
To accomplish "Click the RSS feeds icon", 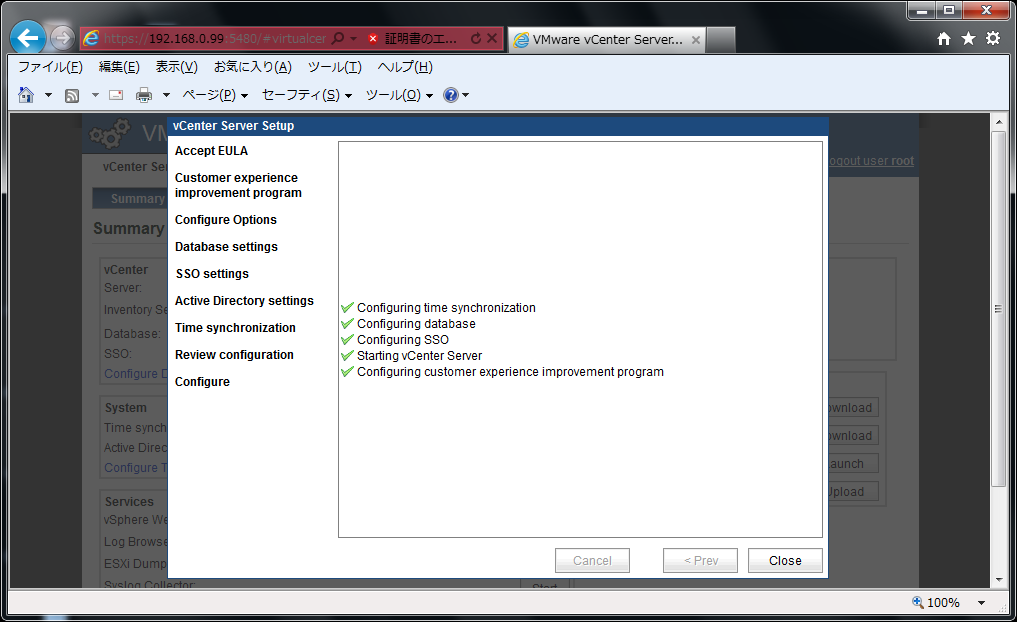I will point(72,95).
